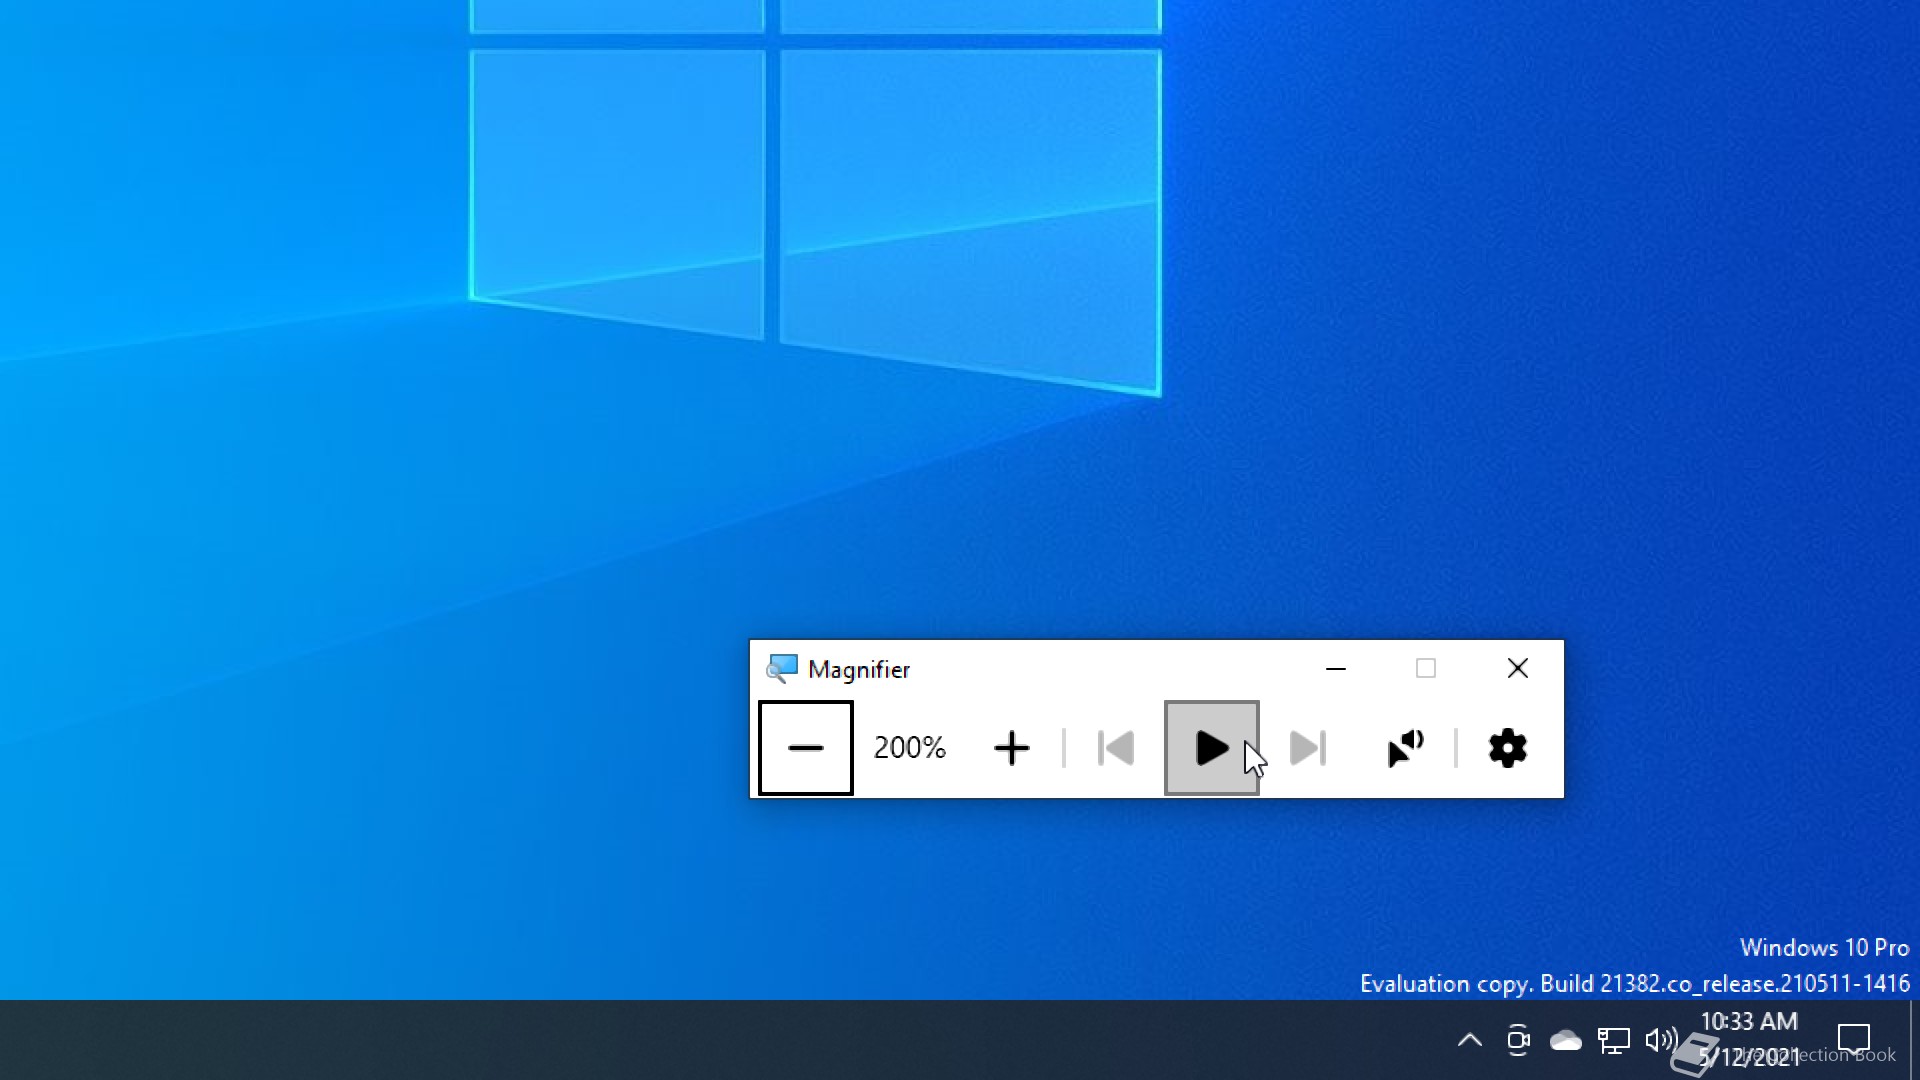The width and height of the screenshot is (1920, 1080).
Task: Open the volume speaker tray icon
Action: (x=1661, y=1040)
